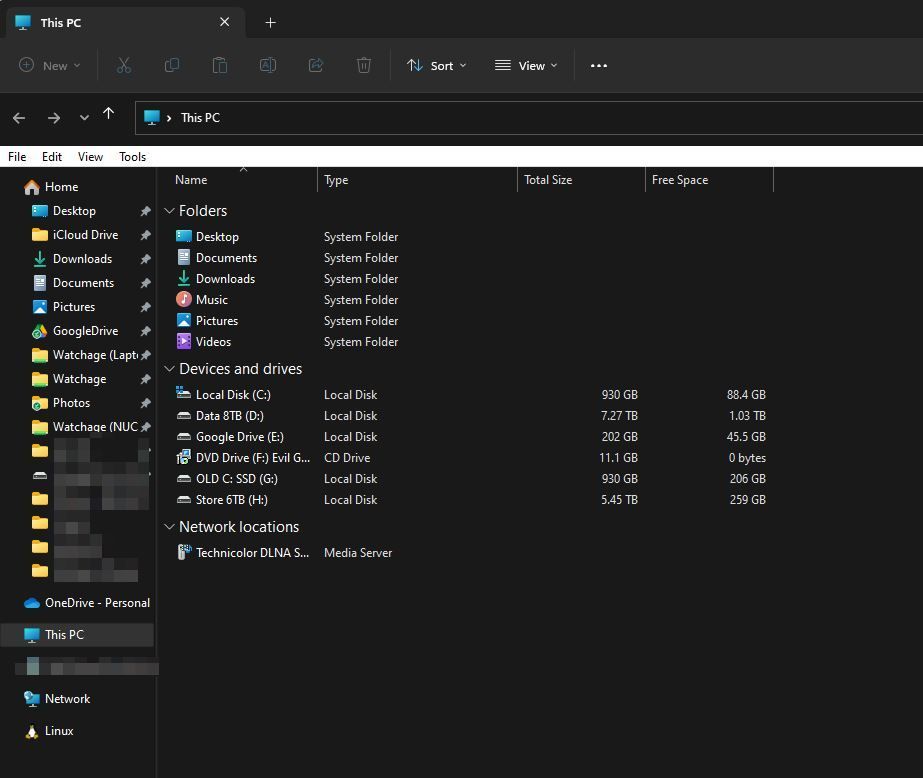Open the Tools menu
Viewport: 923px width, 778px height.
(132, 156)
